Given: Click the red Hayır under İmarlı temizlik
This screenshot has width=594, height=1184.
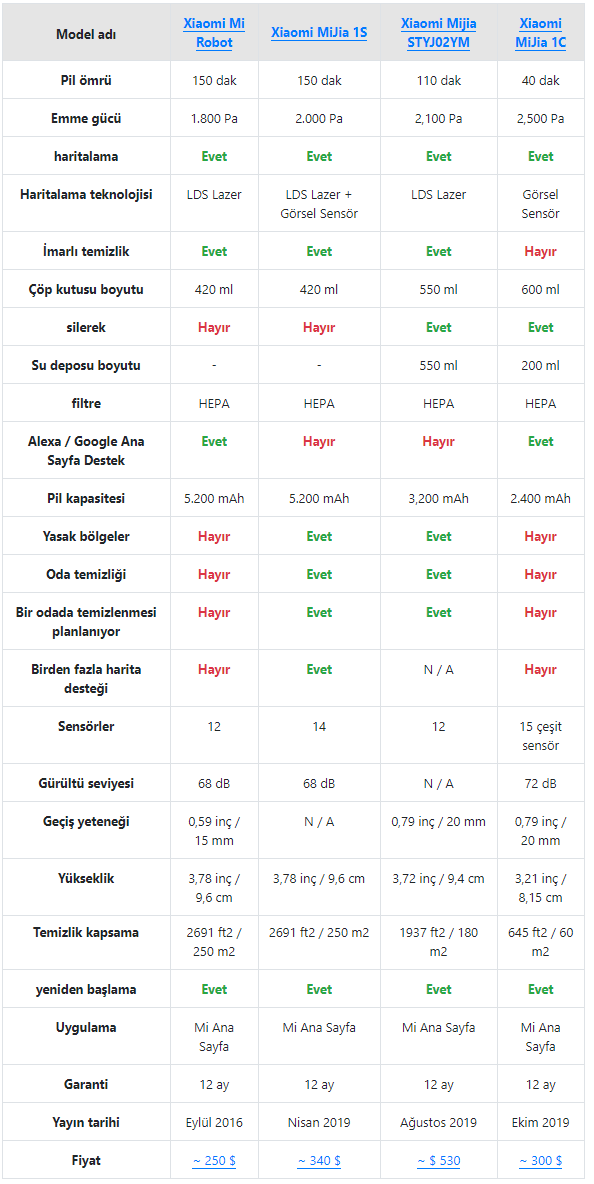Looking at the screenshot, I should pos(540,251).
